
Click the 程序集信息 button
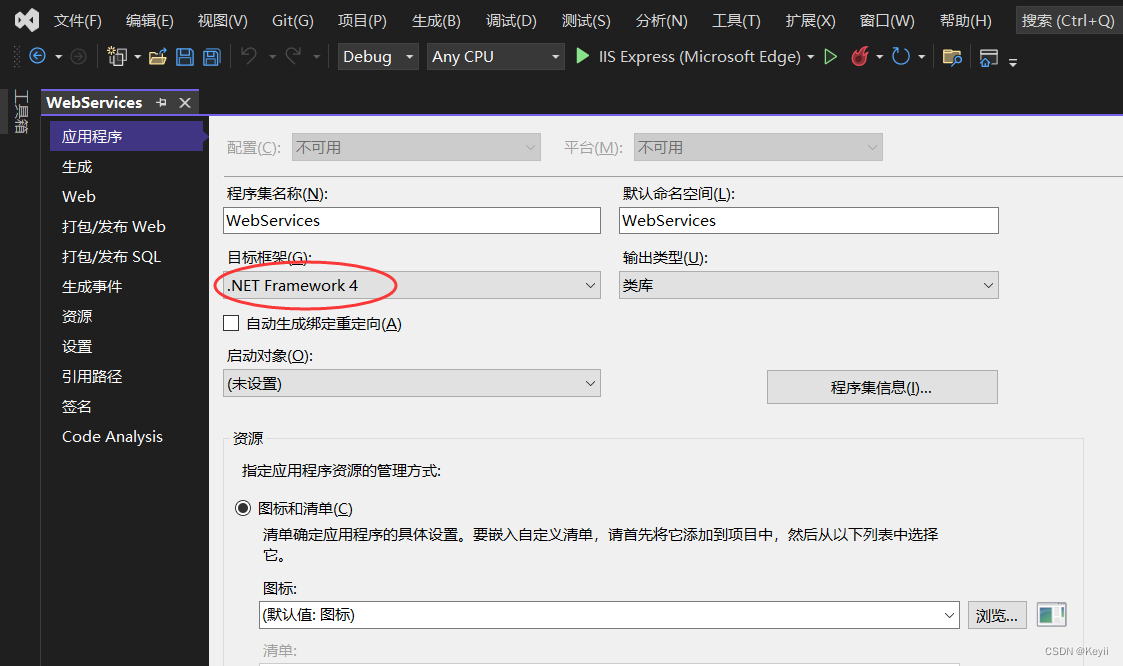(x=881, y=387)
